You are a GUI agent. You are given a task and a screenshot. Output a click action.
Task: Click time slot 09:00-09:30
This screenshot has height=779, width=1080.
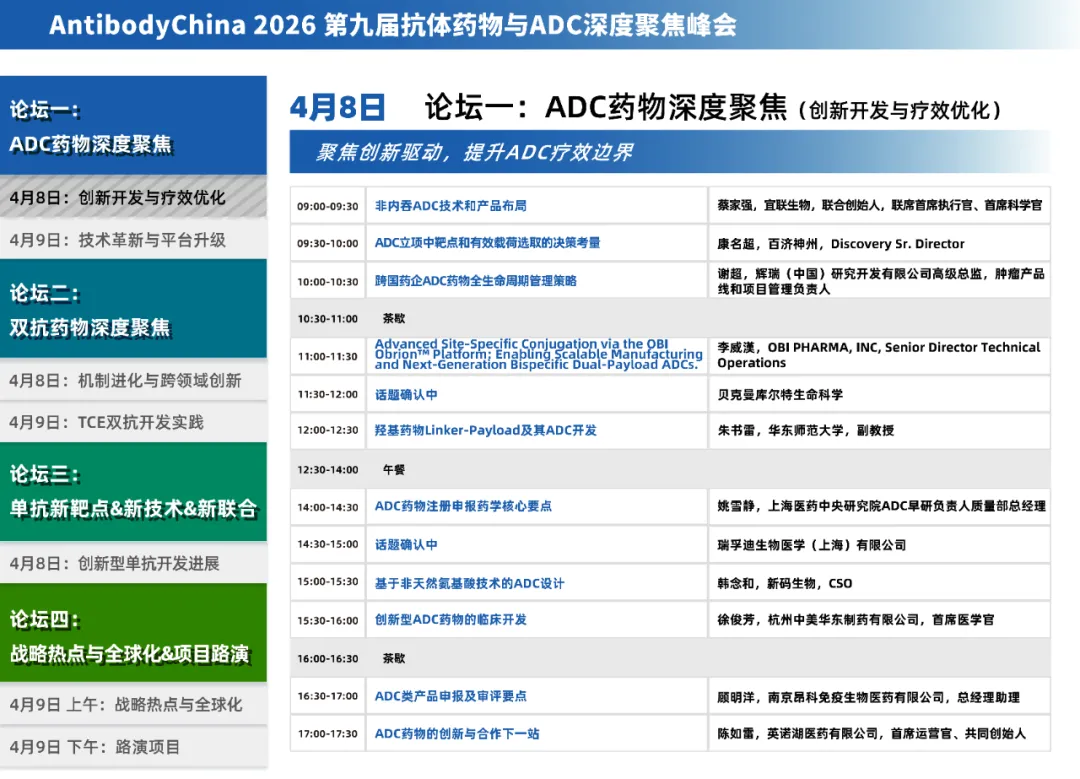click(328, 206)
